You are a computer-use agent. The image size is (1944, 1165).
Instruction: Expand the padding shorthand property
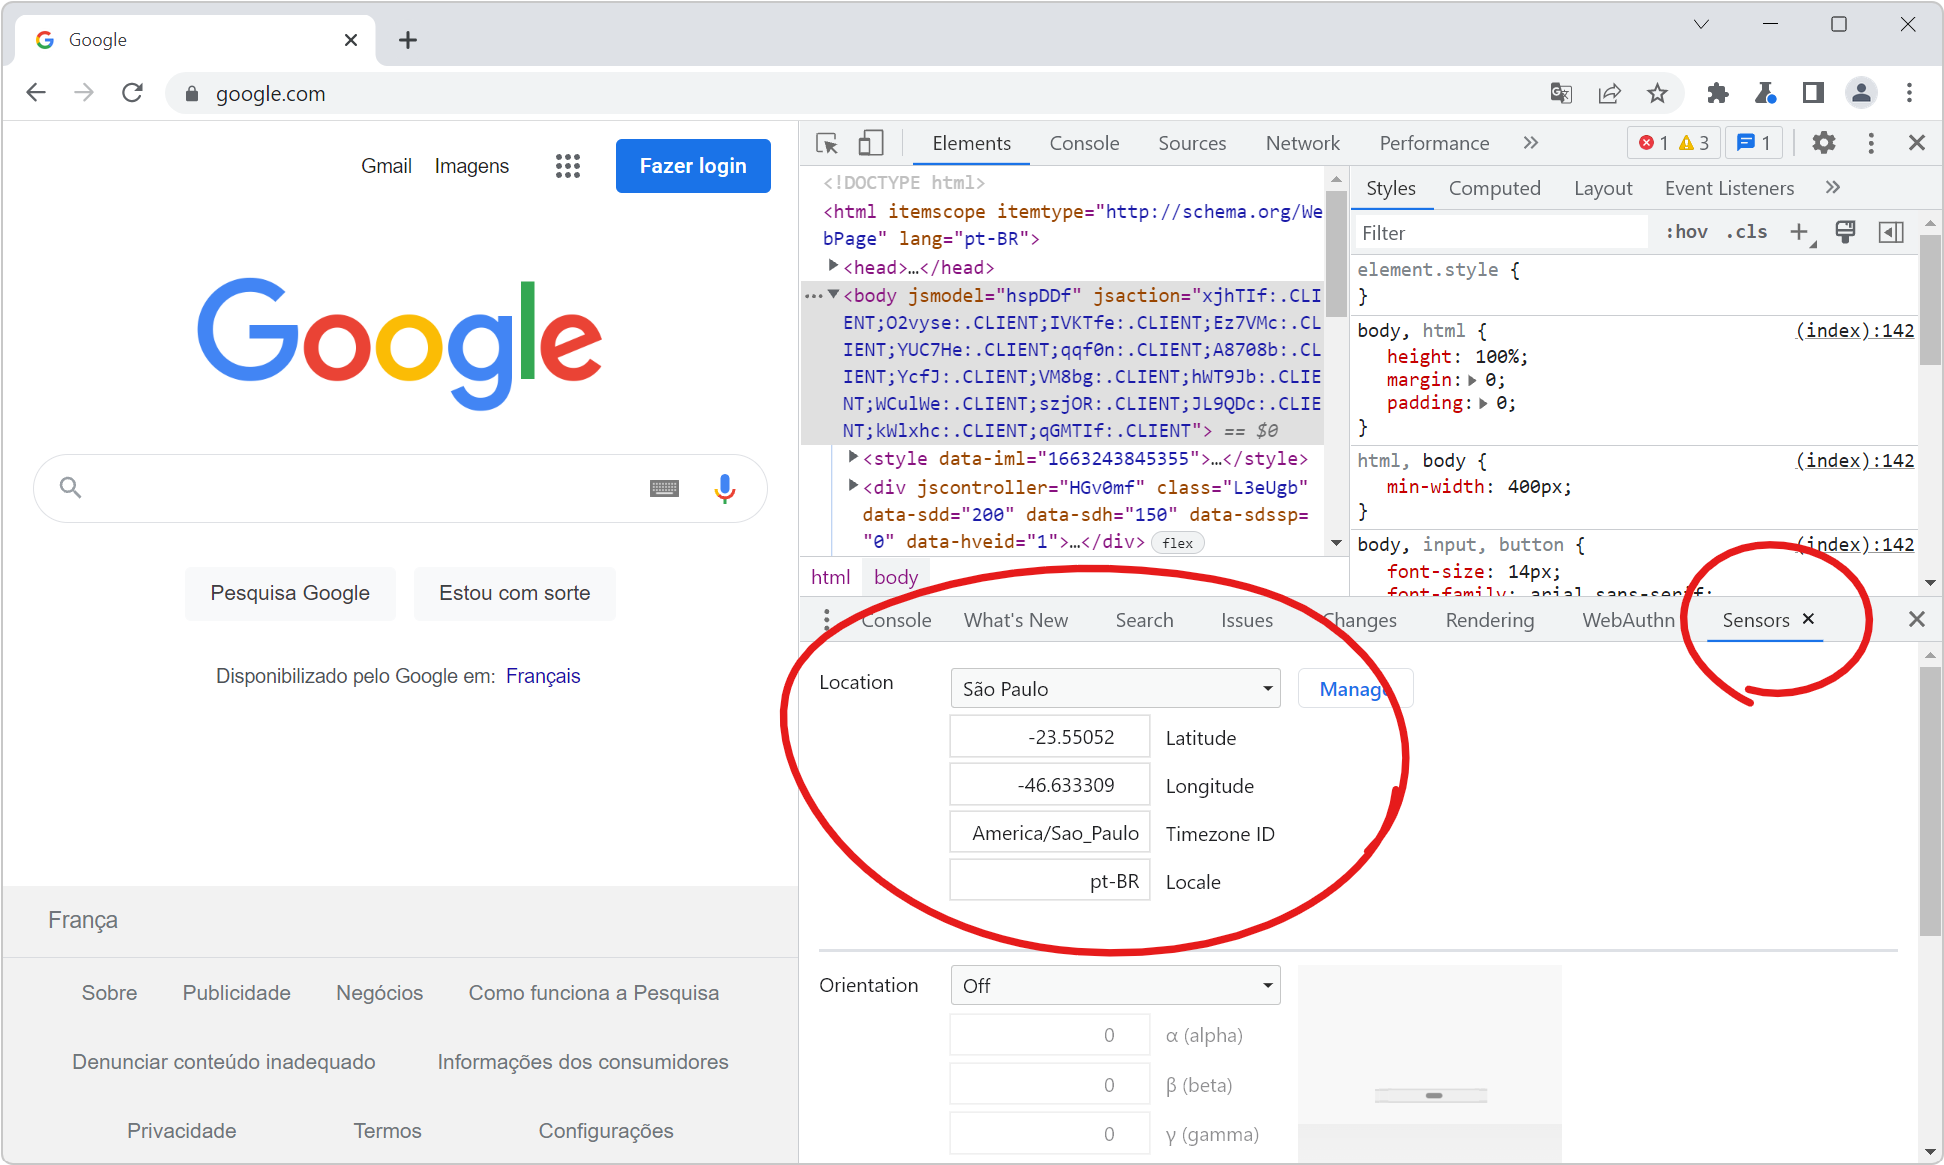1483,403
